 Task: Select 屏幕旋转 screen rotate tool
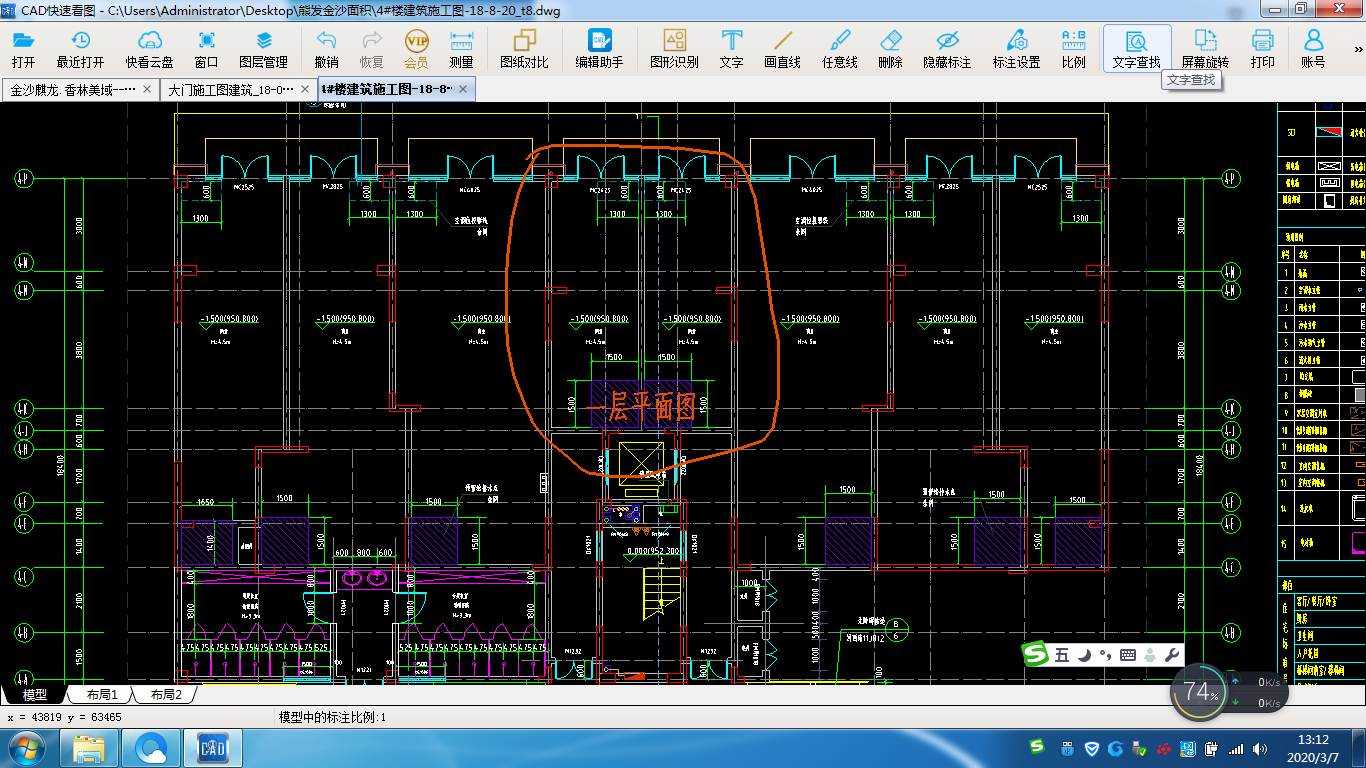pos(1206,49)
